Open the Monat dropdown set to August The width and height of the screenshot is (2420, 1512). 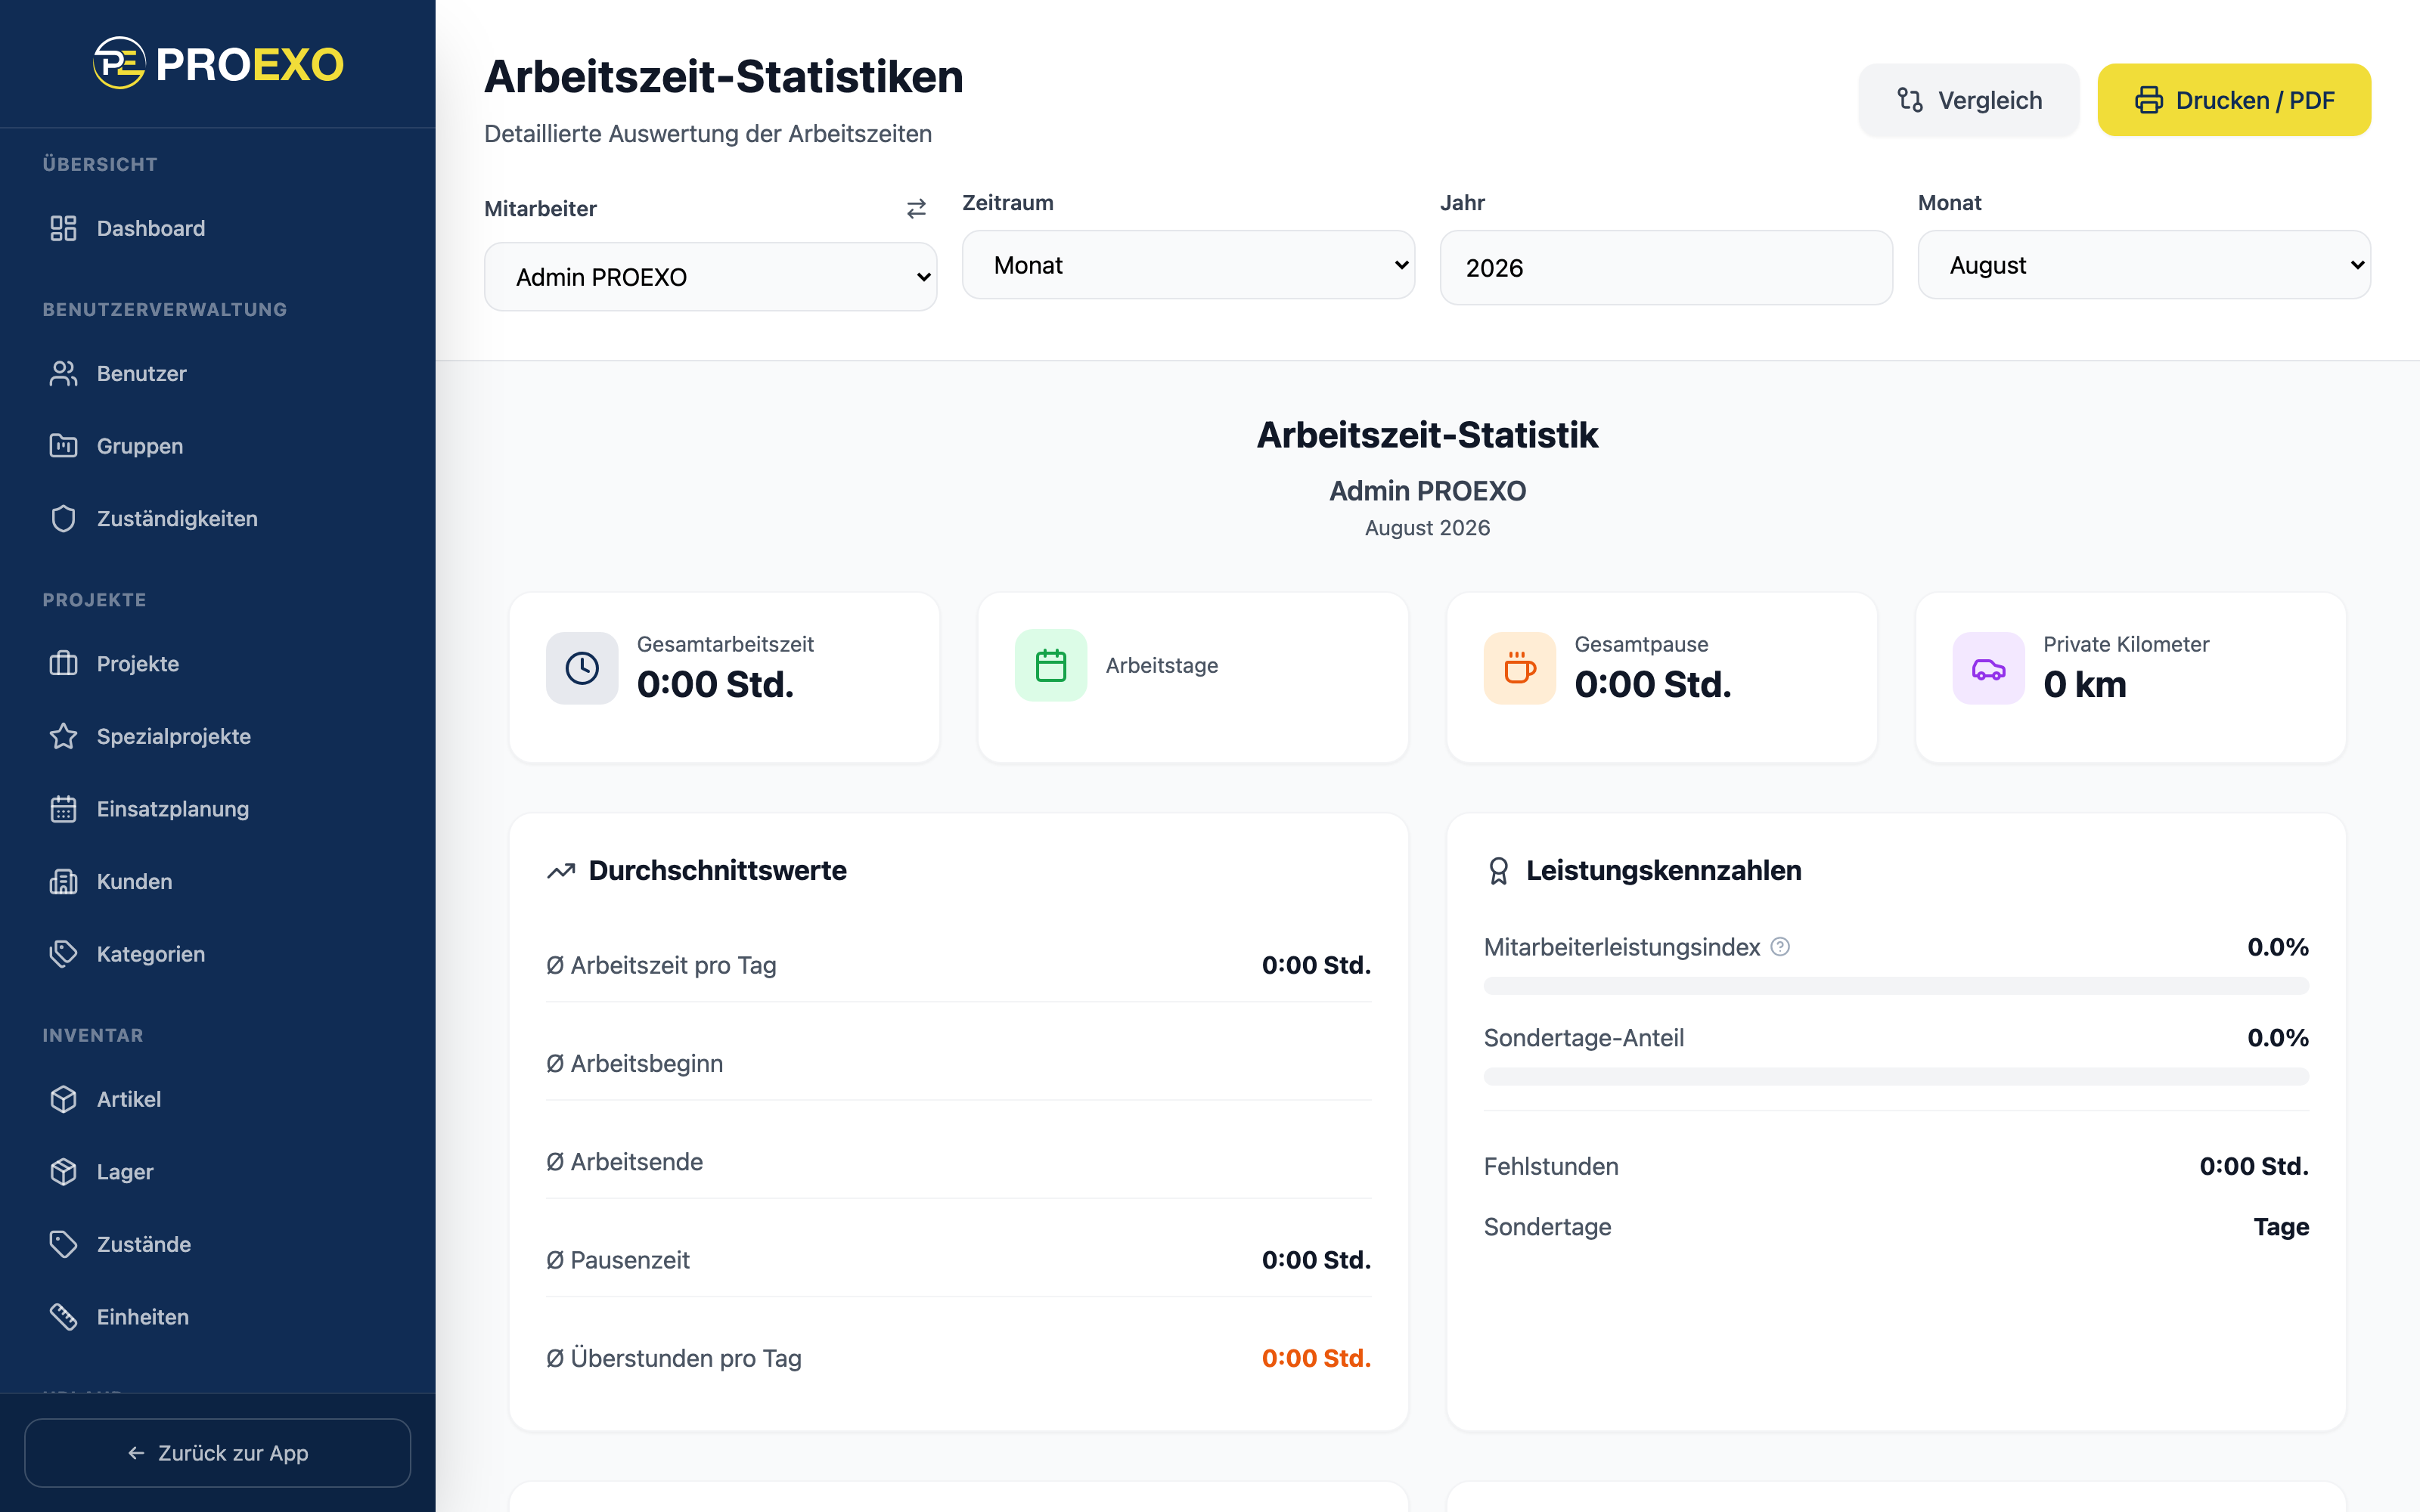[2145, 265]
